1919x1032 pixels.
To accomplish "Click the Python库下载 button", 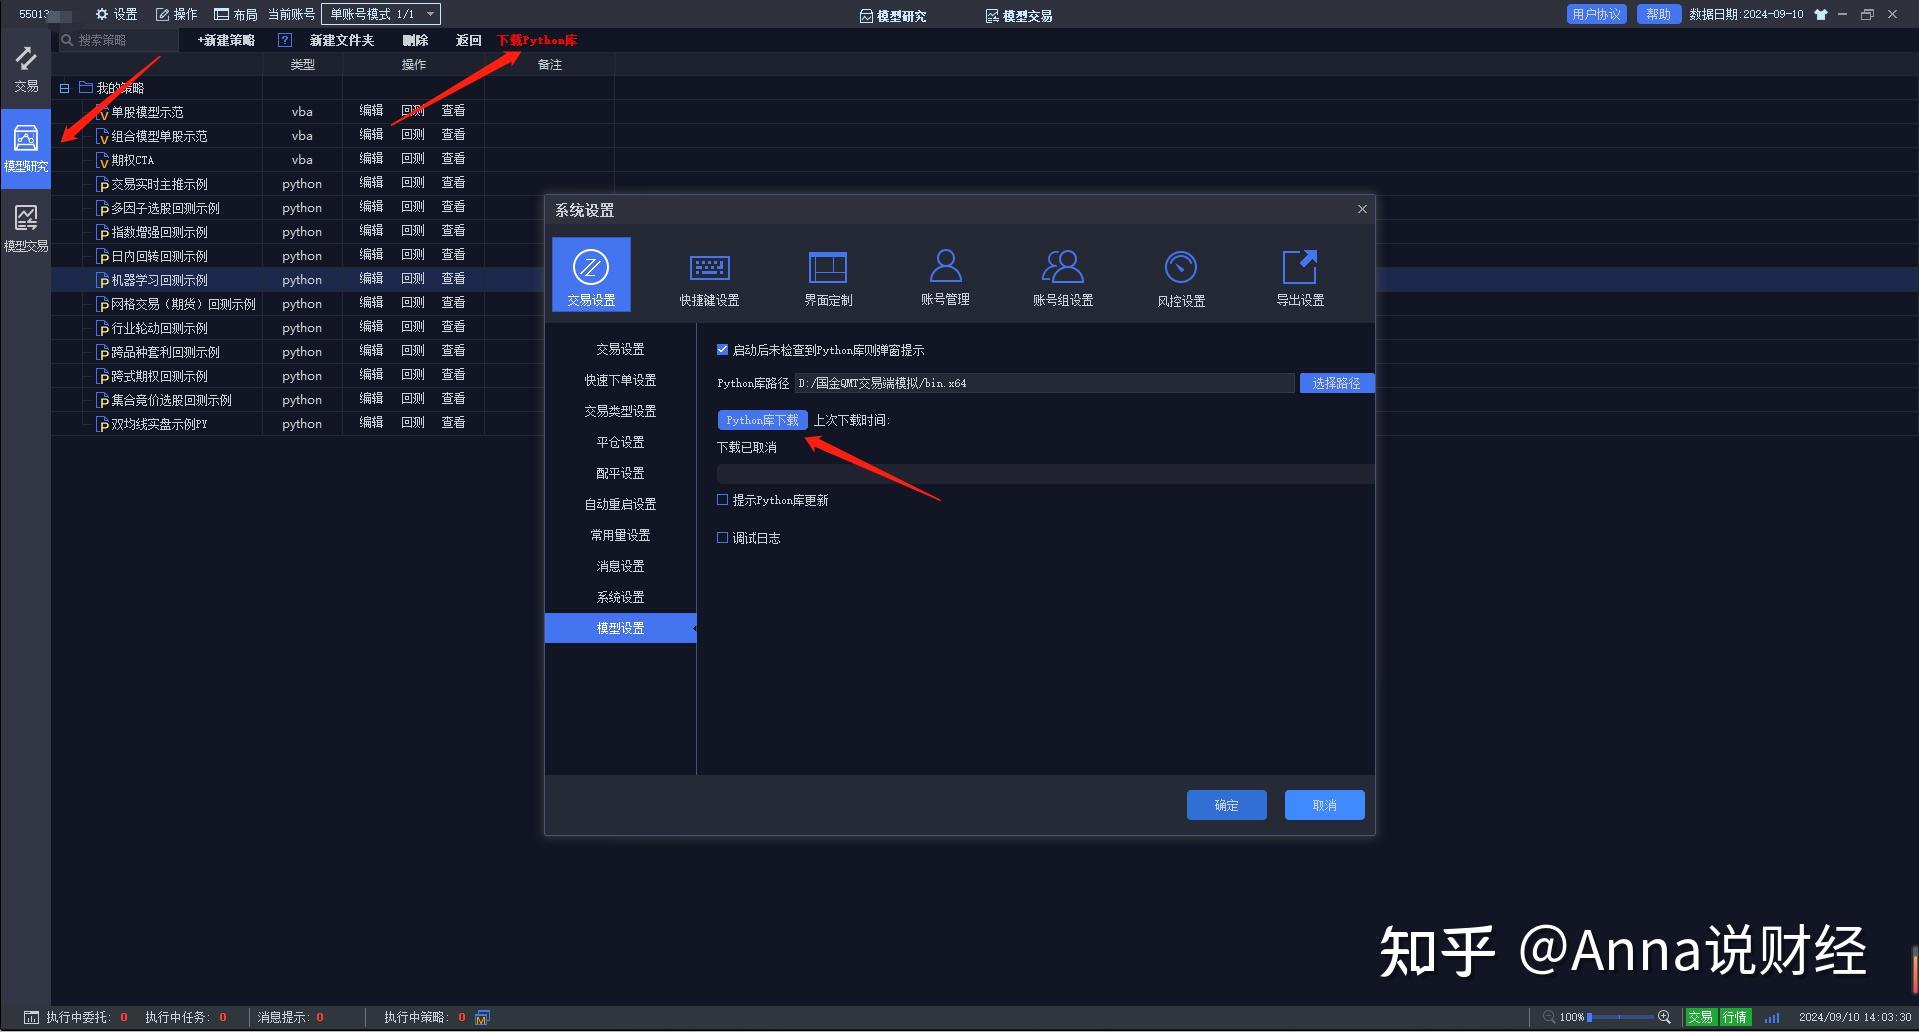I will [x=761, y=420].
